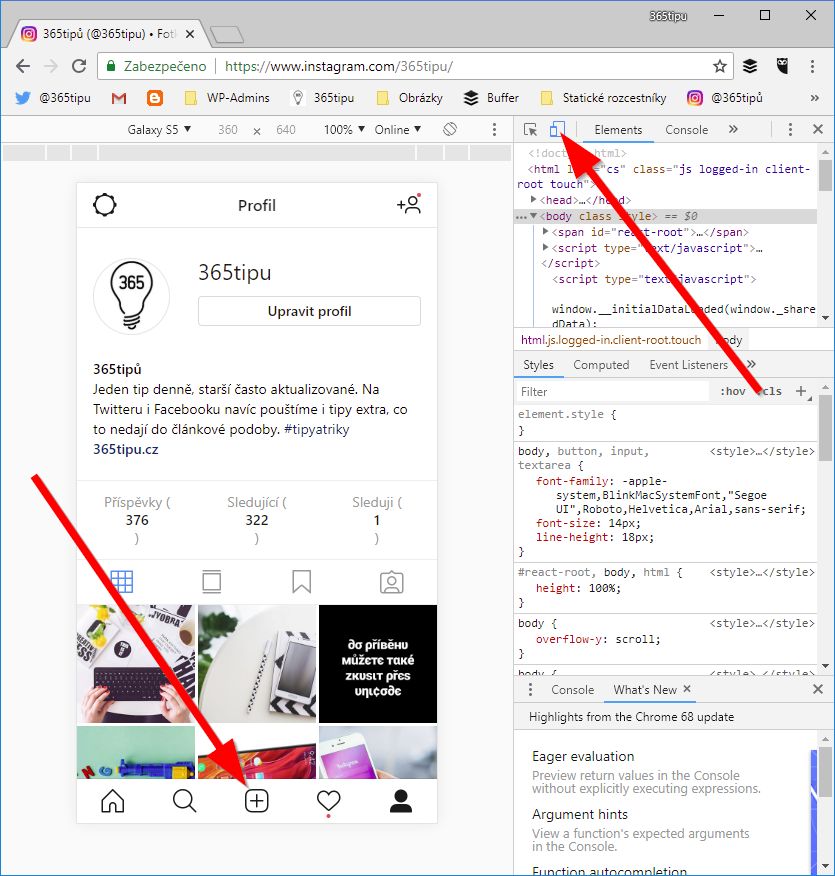The width and height of the screenshot is (835, 876).
Task: Open the black text post thumbnail
Action: (378, 664)
